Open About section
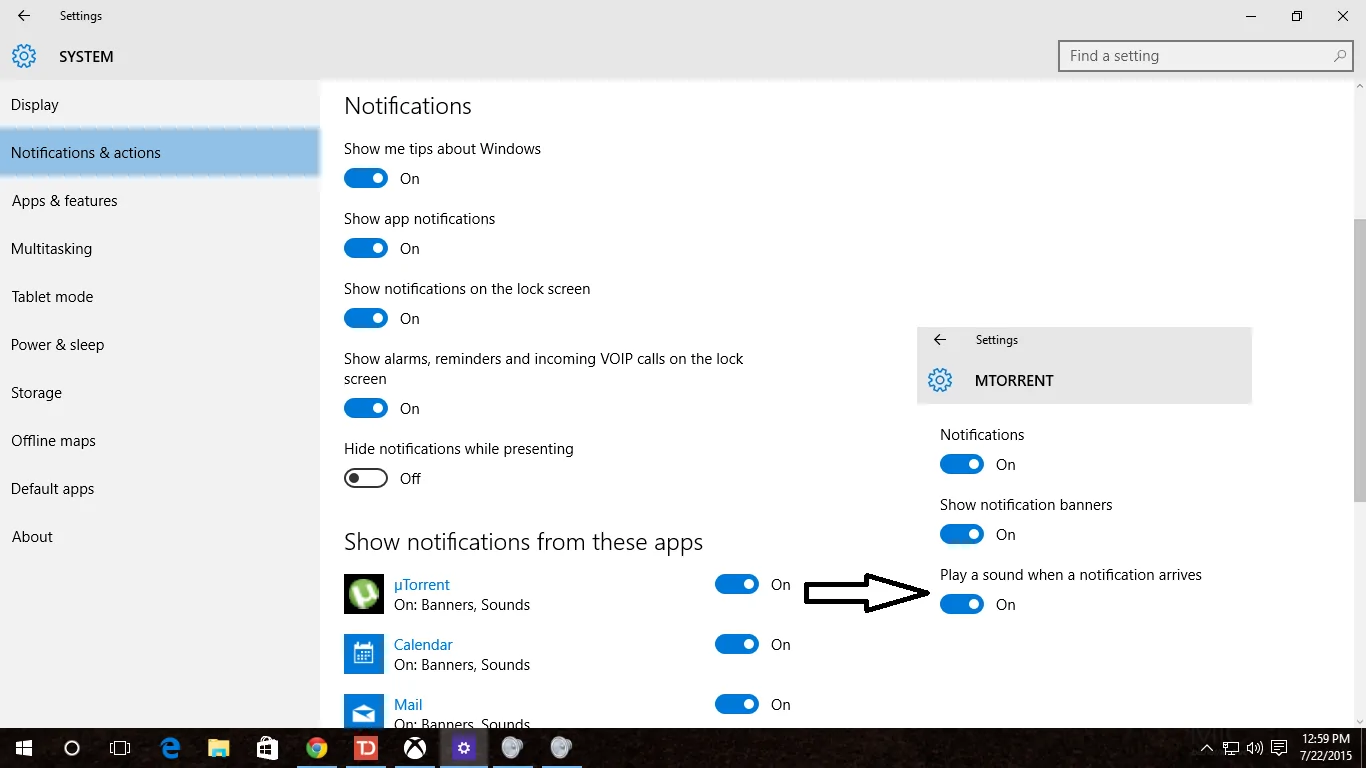Screen dimensions: 1366x768 (160, 536)
